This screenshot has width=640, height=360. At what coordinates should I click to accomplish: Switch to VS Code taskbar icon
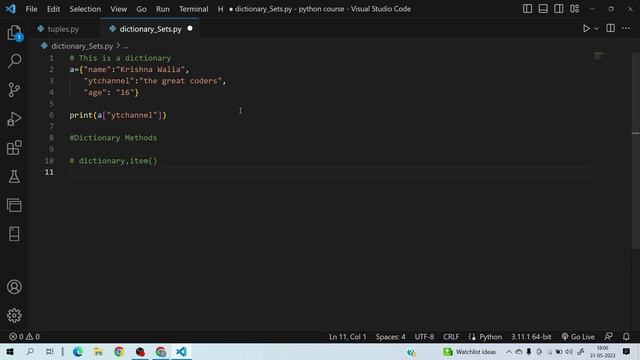181,352
